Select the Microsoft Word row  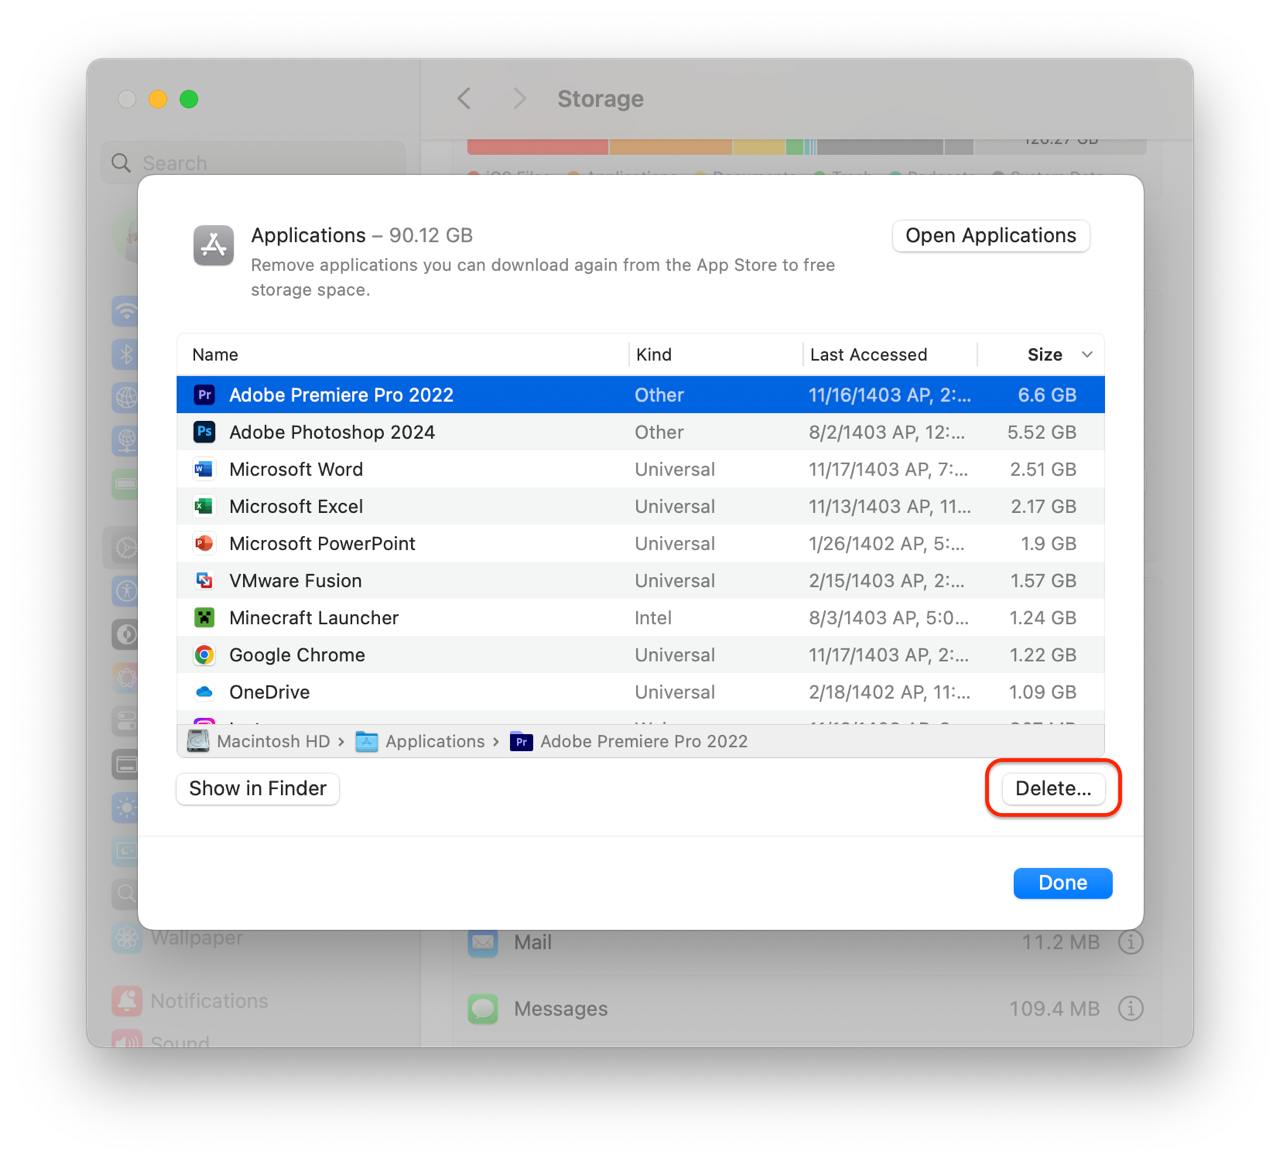point(641,469)
